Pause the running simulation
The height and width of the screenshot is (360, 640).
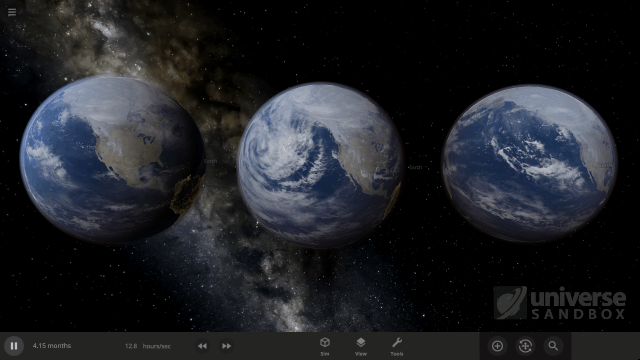[x=14, y=346]
